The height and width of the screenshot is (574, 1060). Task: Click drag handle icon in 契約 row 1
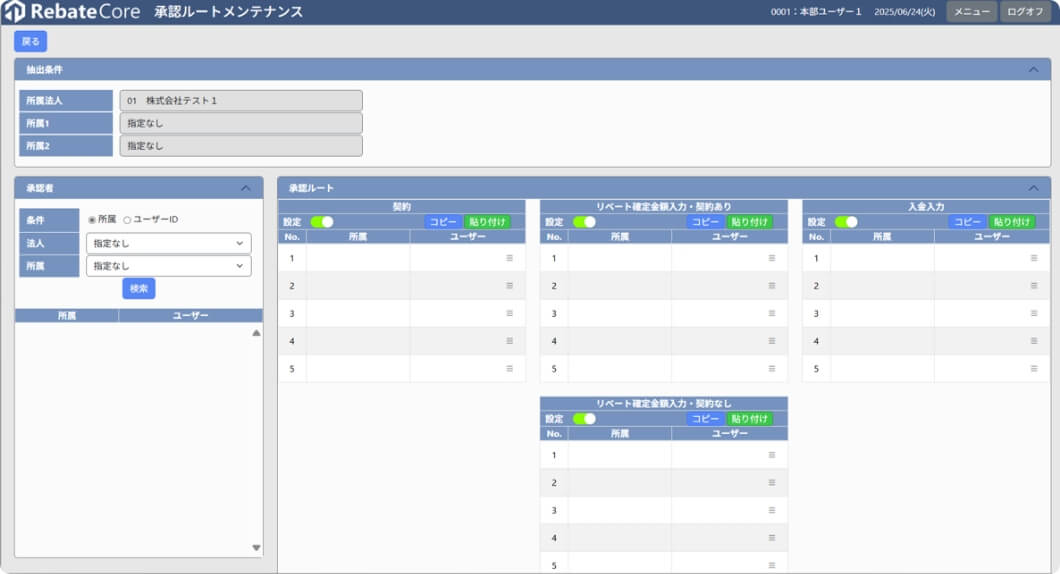coord(509,258)
